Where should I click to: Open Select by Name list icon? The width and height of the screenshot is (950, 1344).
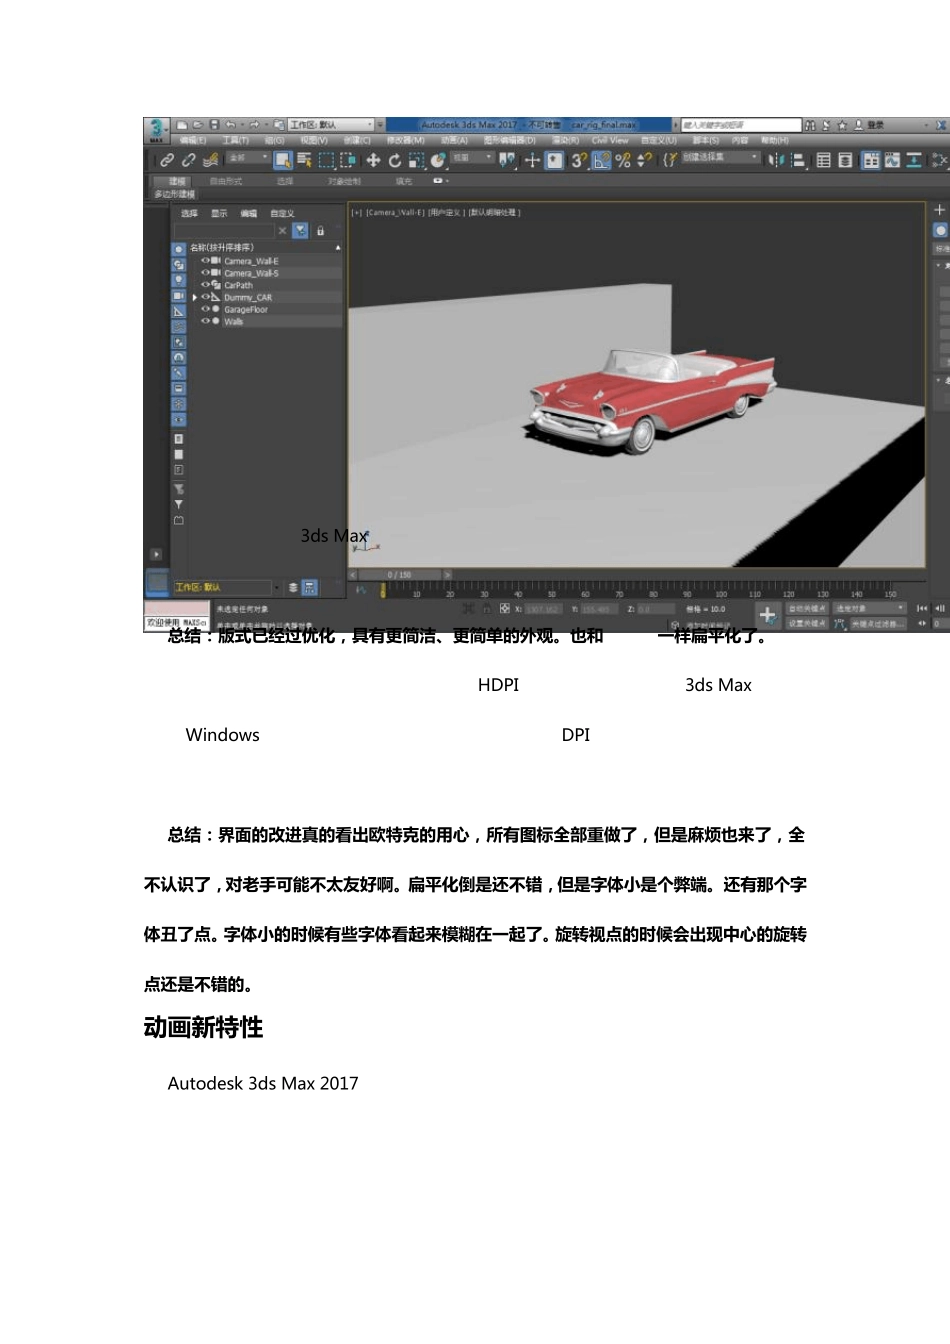pyautogui.click(x=304, y=160)
